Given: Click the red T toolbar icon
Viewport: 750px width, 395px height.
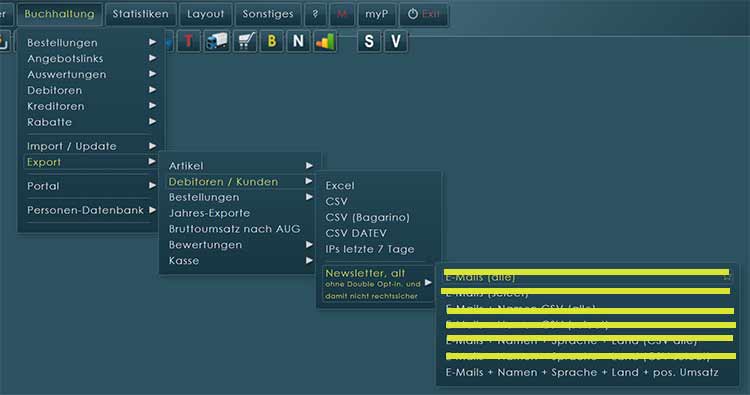Looking at the screenshot, I should coord(189,42).
